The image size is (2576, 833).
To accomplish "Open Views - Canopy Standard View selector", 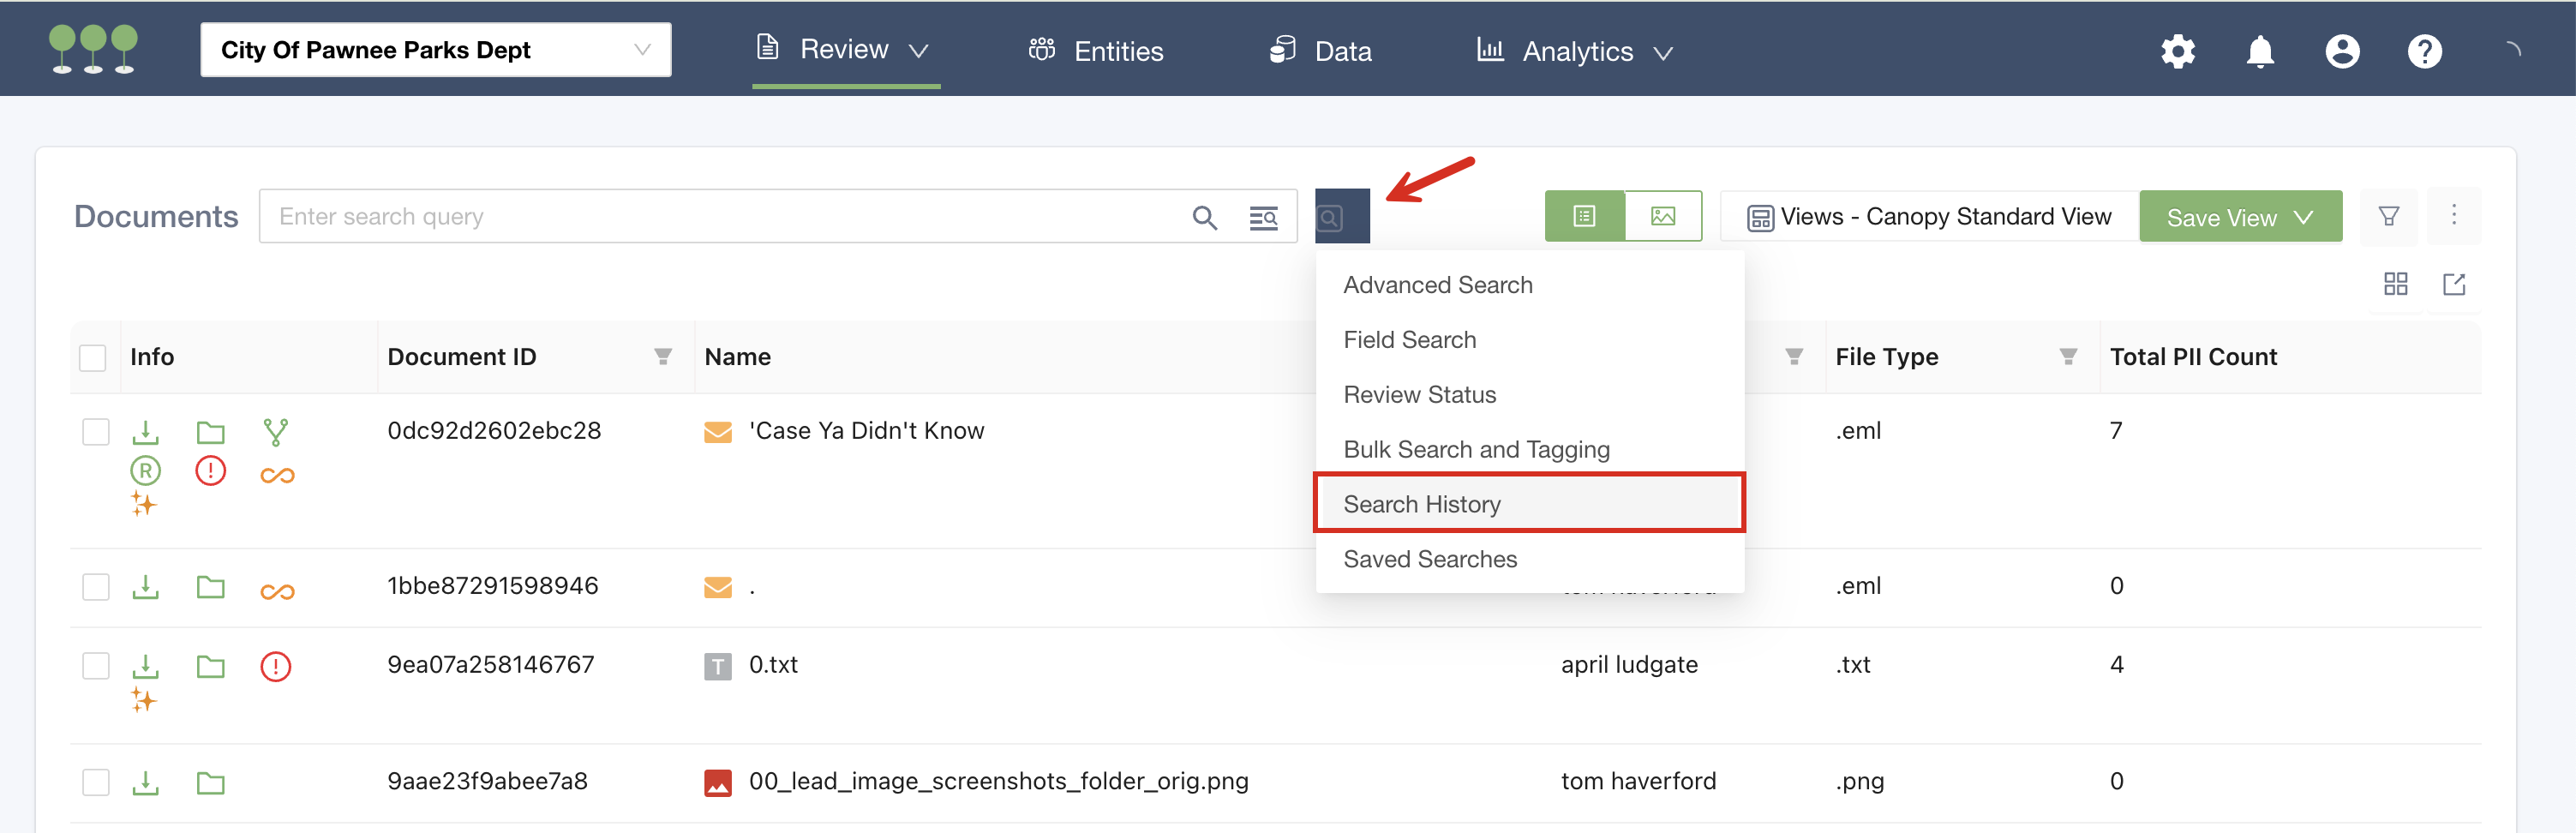I will [x=1928, y=217].
